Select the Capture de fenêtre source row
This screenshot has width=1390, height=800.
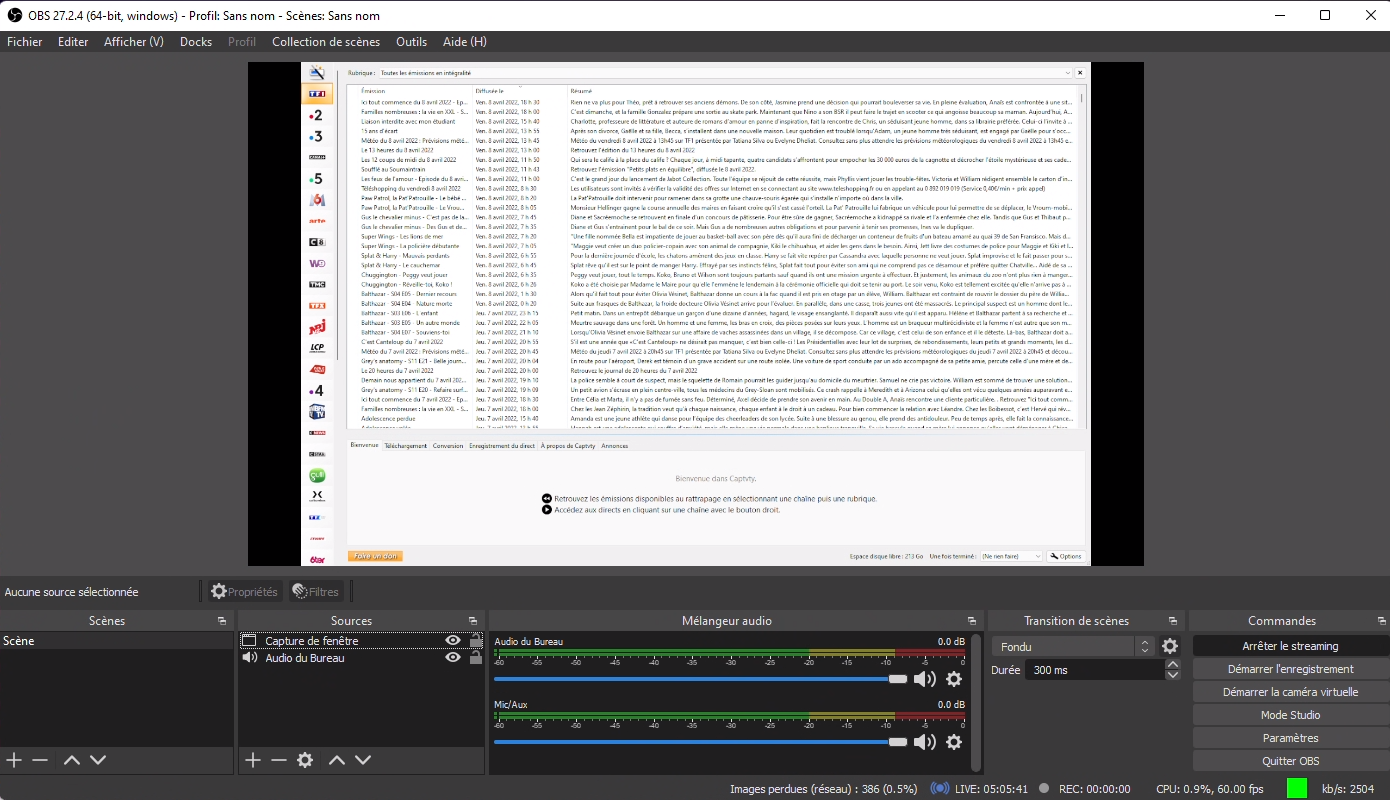[361, 641]
